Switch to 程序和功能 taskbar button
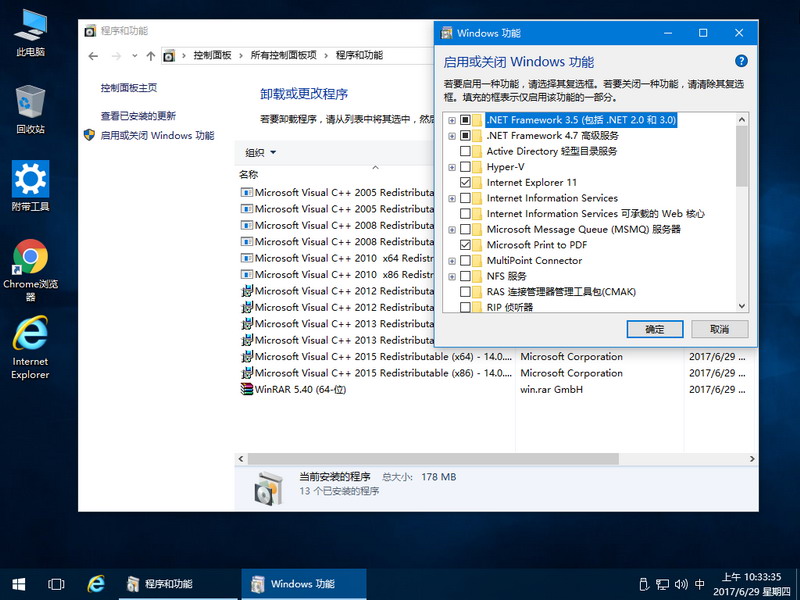800x600 pixels. tap(179, 584)
